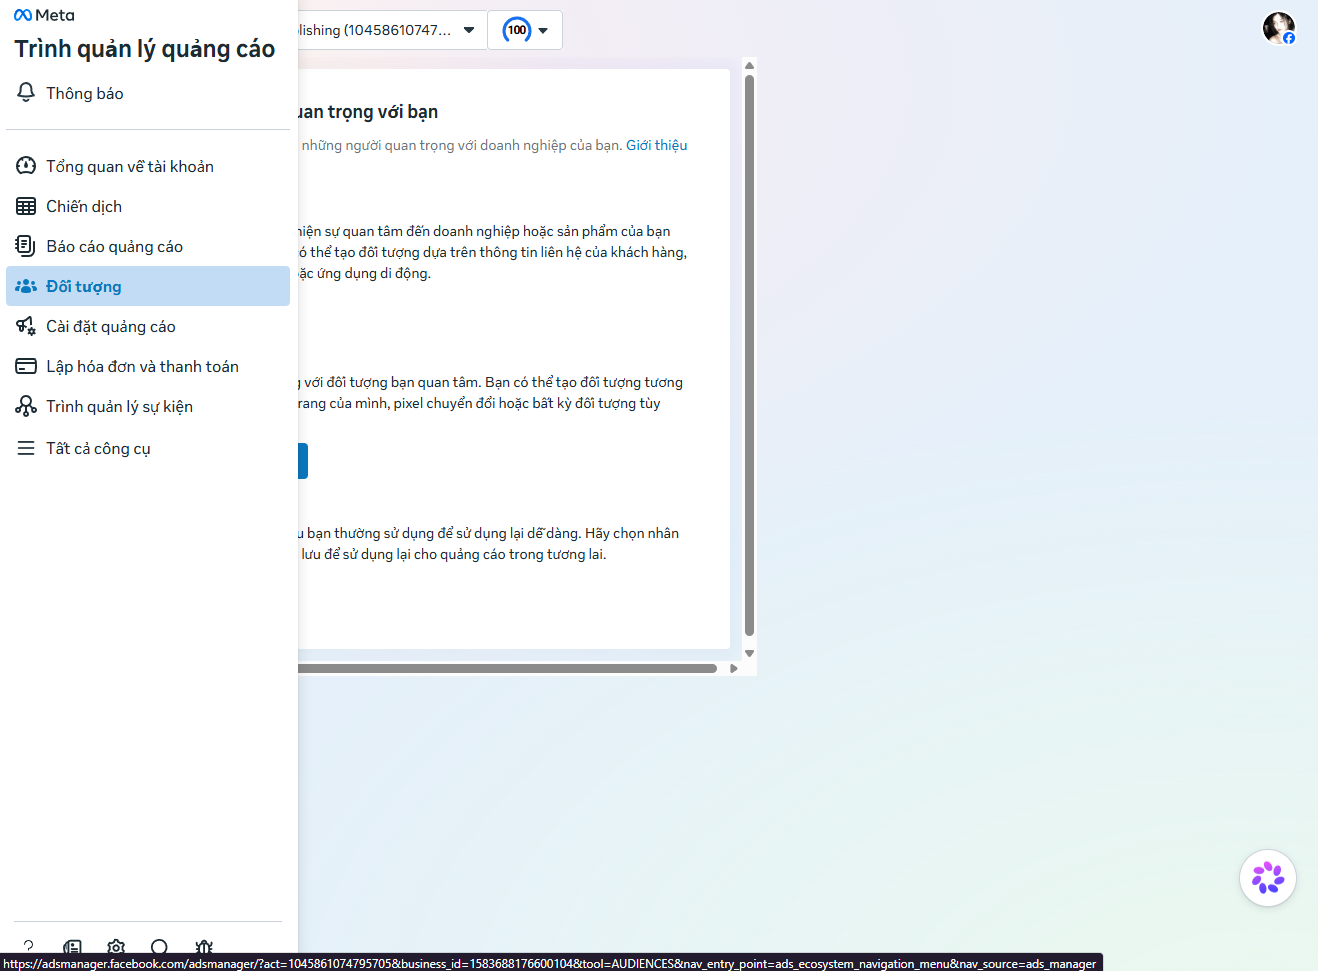Viewport: 1318px width, 971px height.
Task: Click the scroll up arrow of the panel
Action: [749, 66]
